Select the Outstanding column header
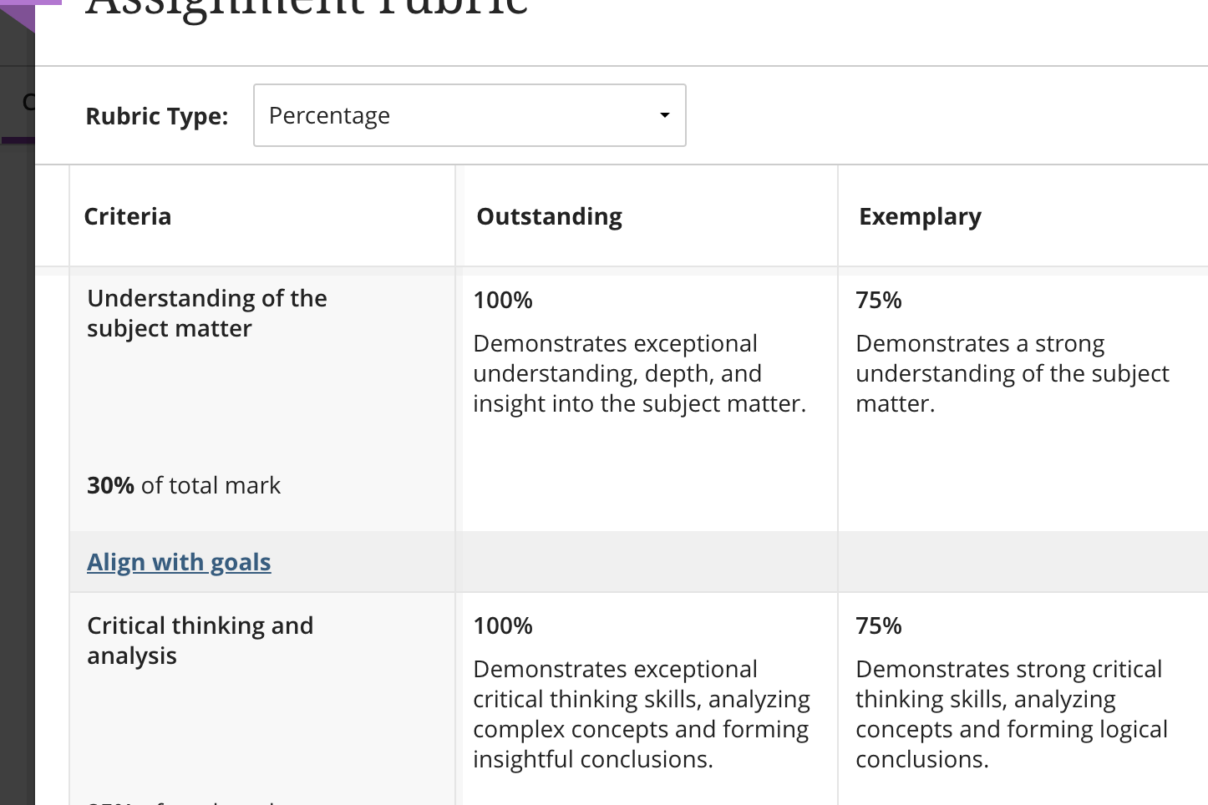The height and width of the screenshot is (805, 1208). (549, 216)
